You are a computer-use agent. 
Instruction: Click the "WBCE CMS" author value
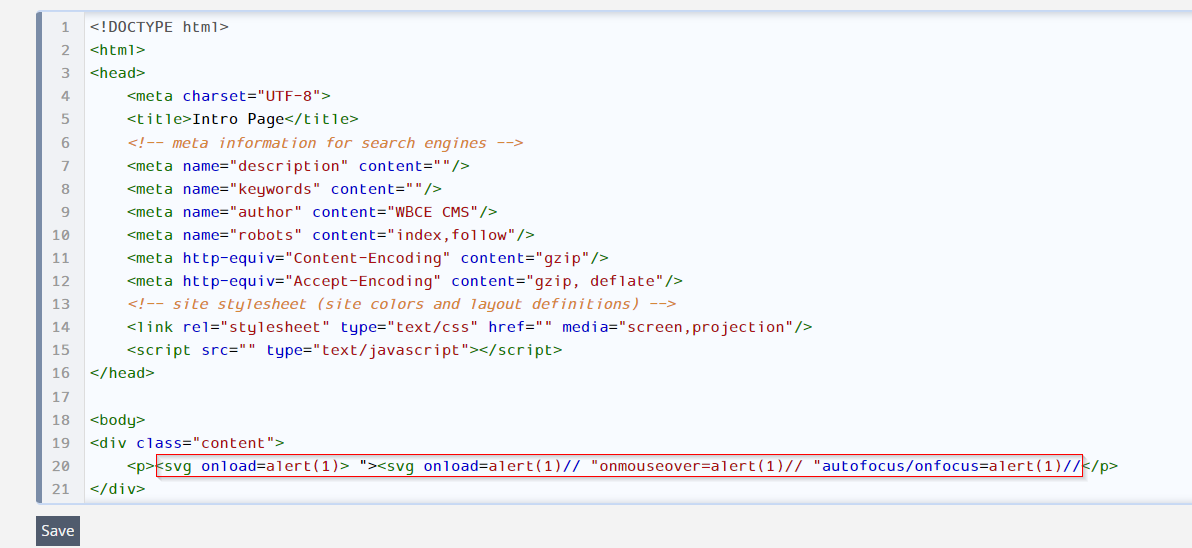(x=433, y=211)
